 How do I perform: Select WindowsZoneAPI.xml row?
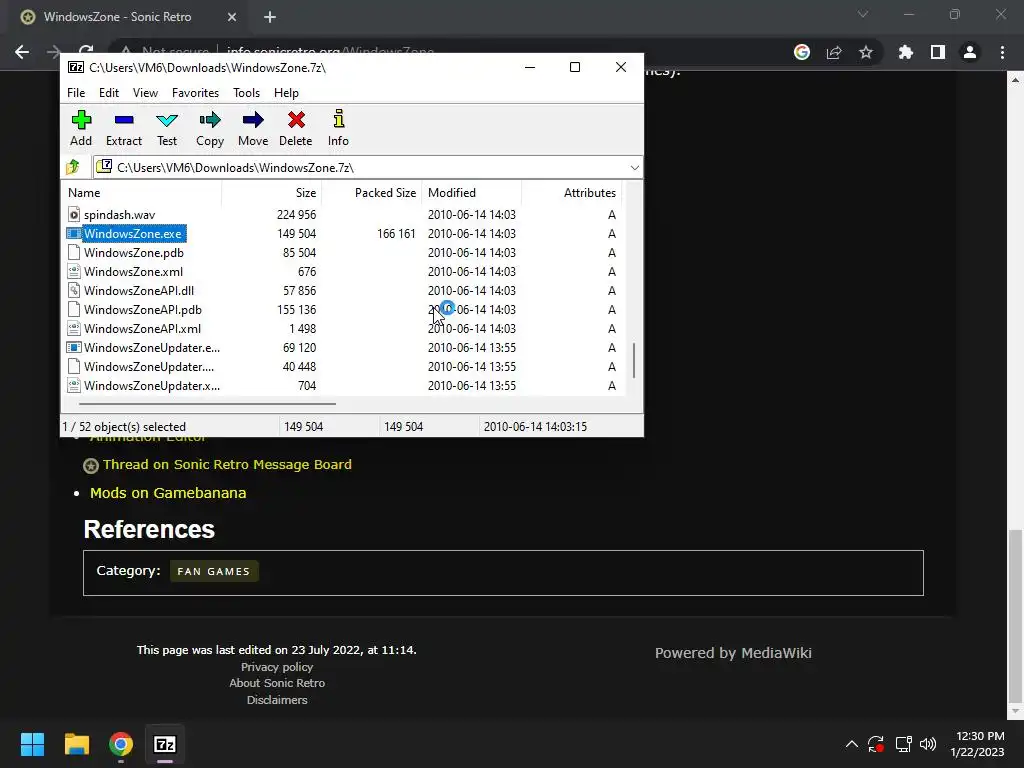[x=343, y=328]
